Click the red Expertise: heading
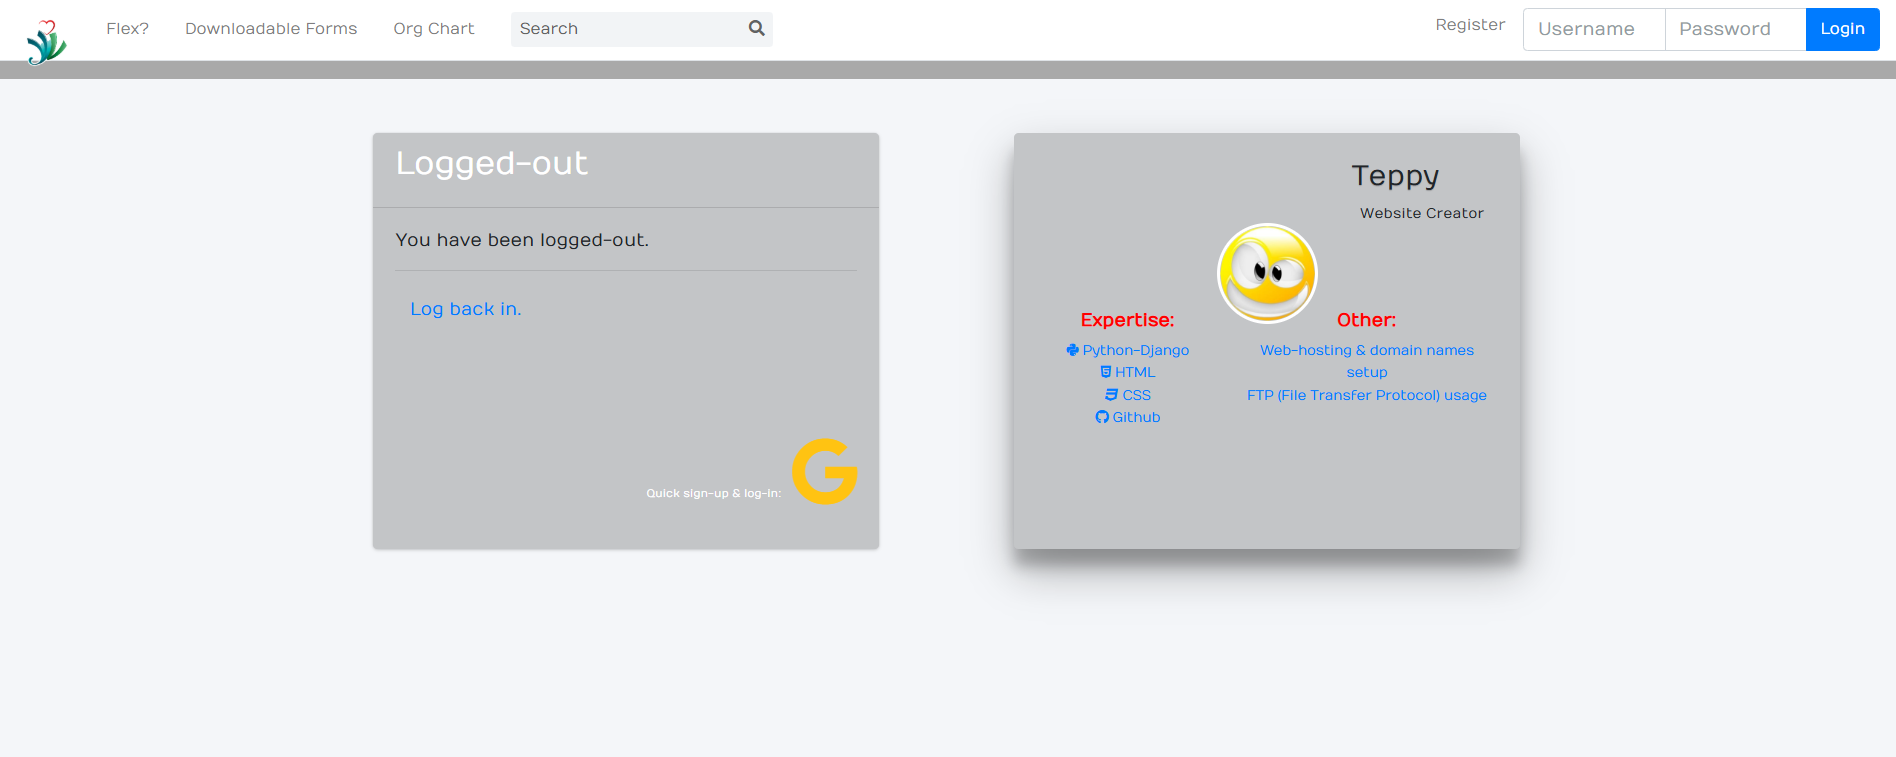 pos(1128,320)
